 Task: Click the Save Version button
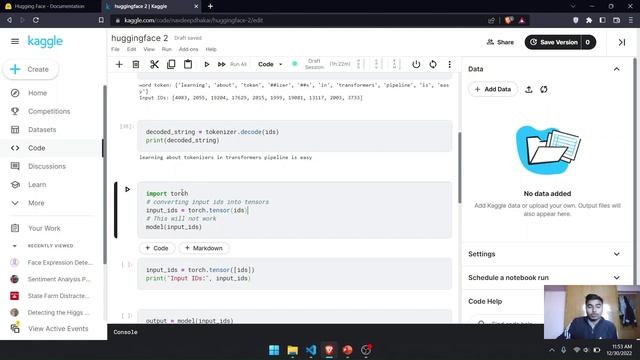coord(553,42)
